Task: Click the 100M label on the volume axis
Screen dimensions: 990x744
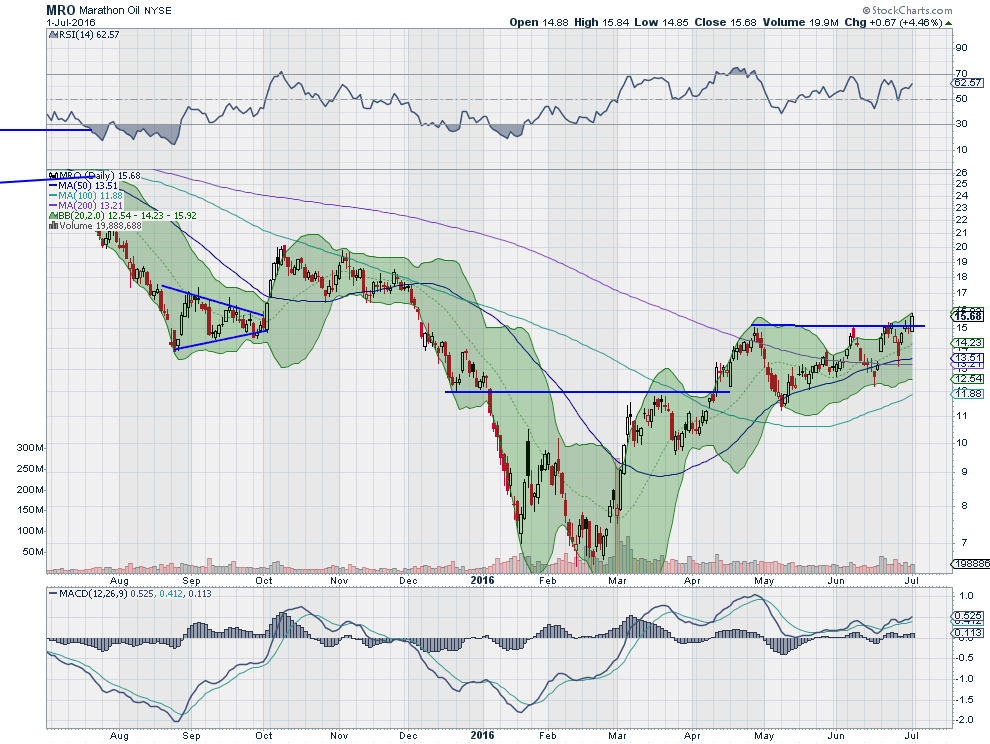Action: click(x=30, y=531)
